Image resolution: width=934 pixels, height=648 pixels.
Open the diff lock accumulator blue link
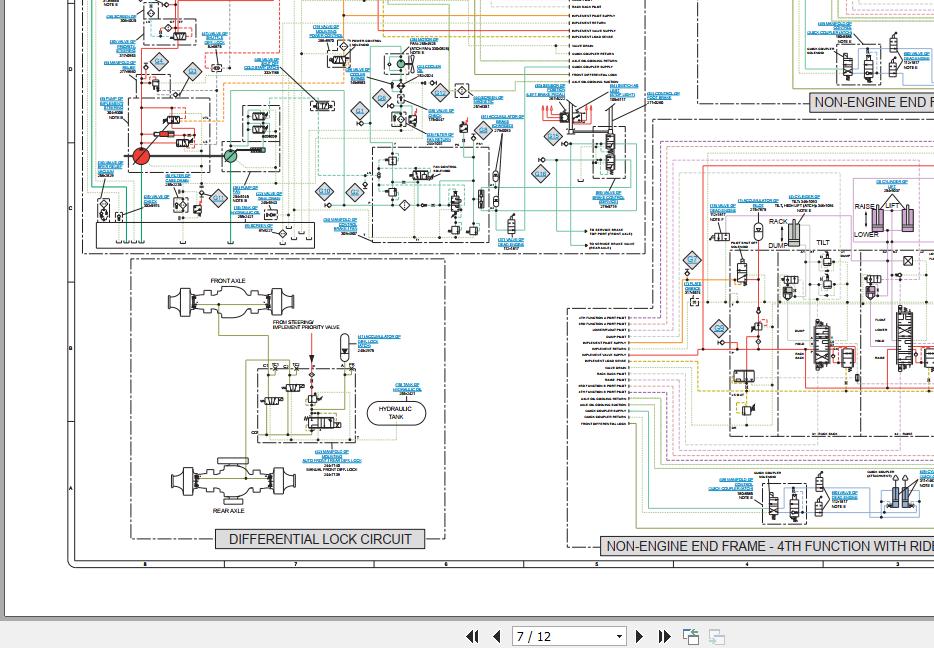click(x=379, y=341)
